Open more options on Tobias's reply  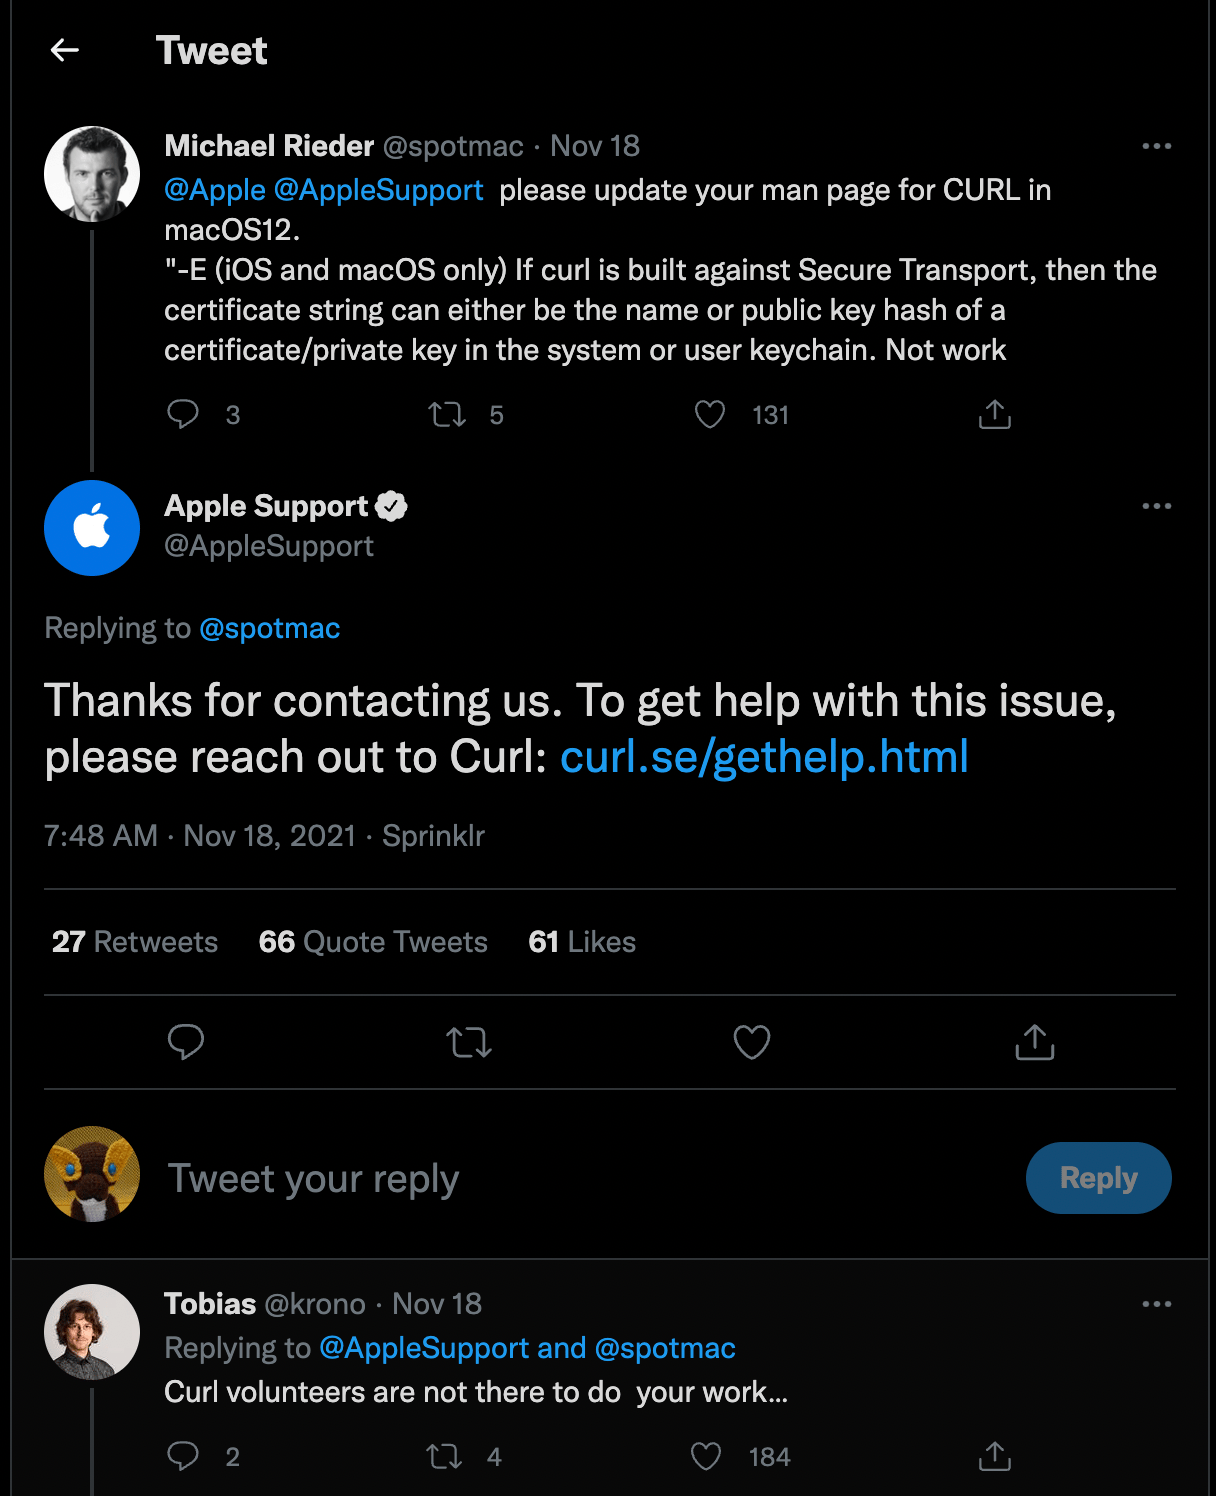(x=1157, y=1304)
